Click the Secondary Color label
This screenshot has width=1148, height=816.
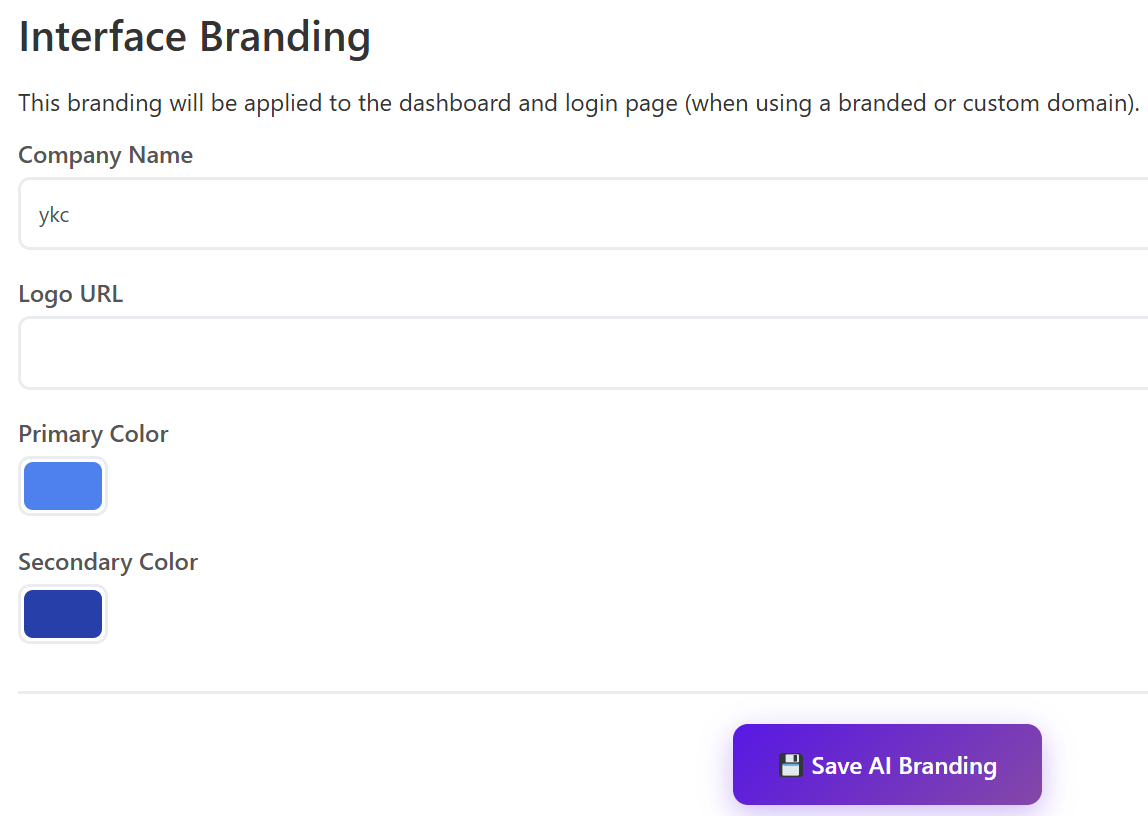pos(108,562)
